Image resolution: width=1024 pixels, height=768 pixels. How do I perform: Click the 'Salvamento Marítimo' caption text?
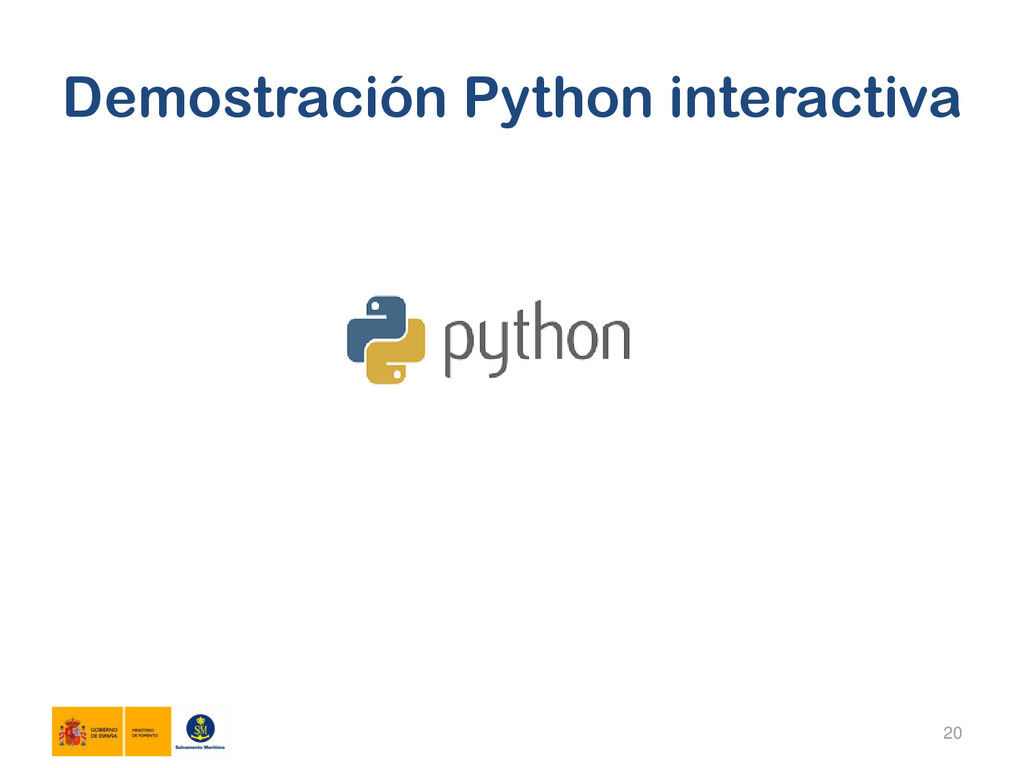pyautogui.click(x=201, y=747)
